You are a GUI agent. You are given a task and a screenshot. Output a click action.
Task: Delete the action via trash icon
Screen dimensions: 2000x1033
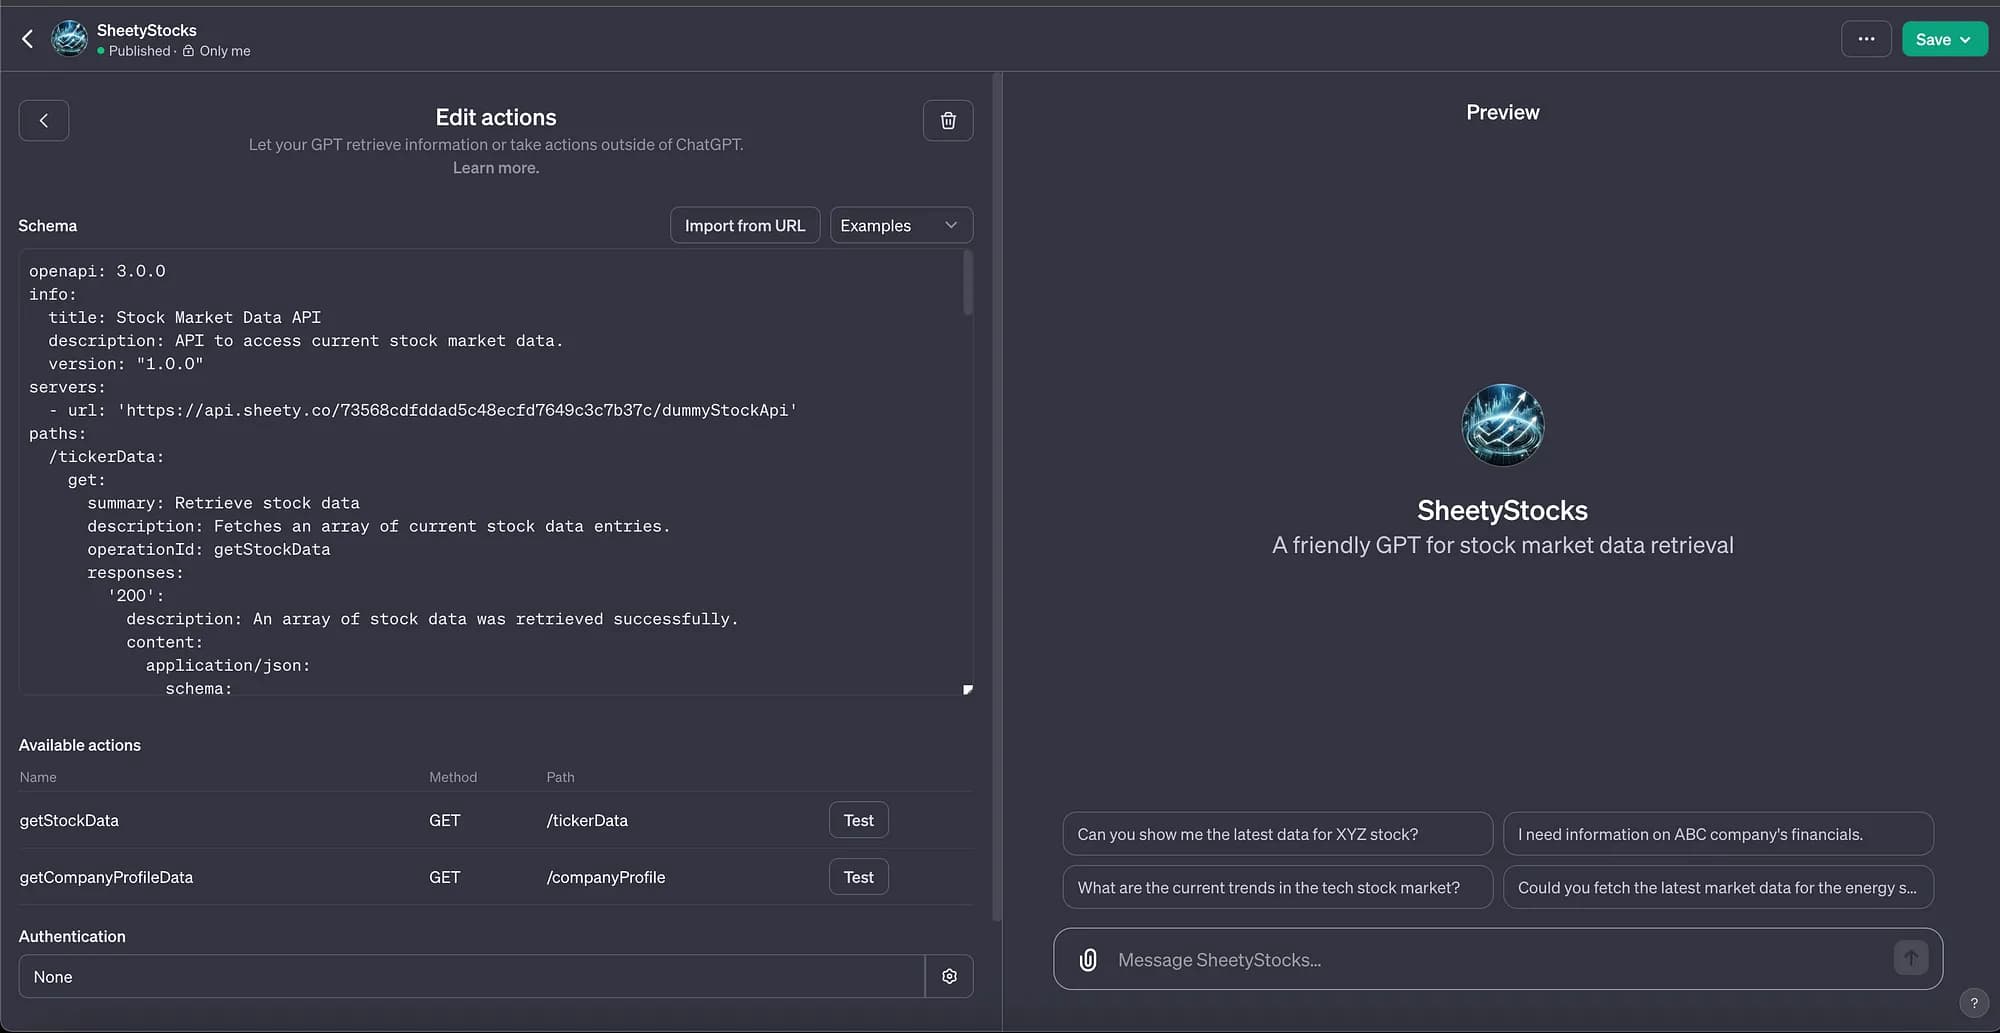coord(948,120)
